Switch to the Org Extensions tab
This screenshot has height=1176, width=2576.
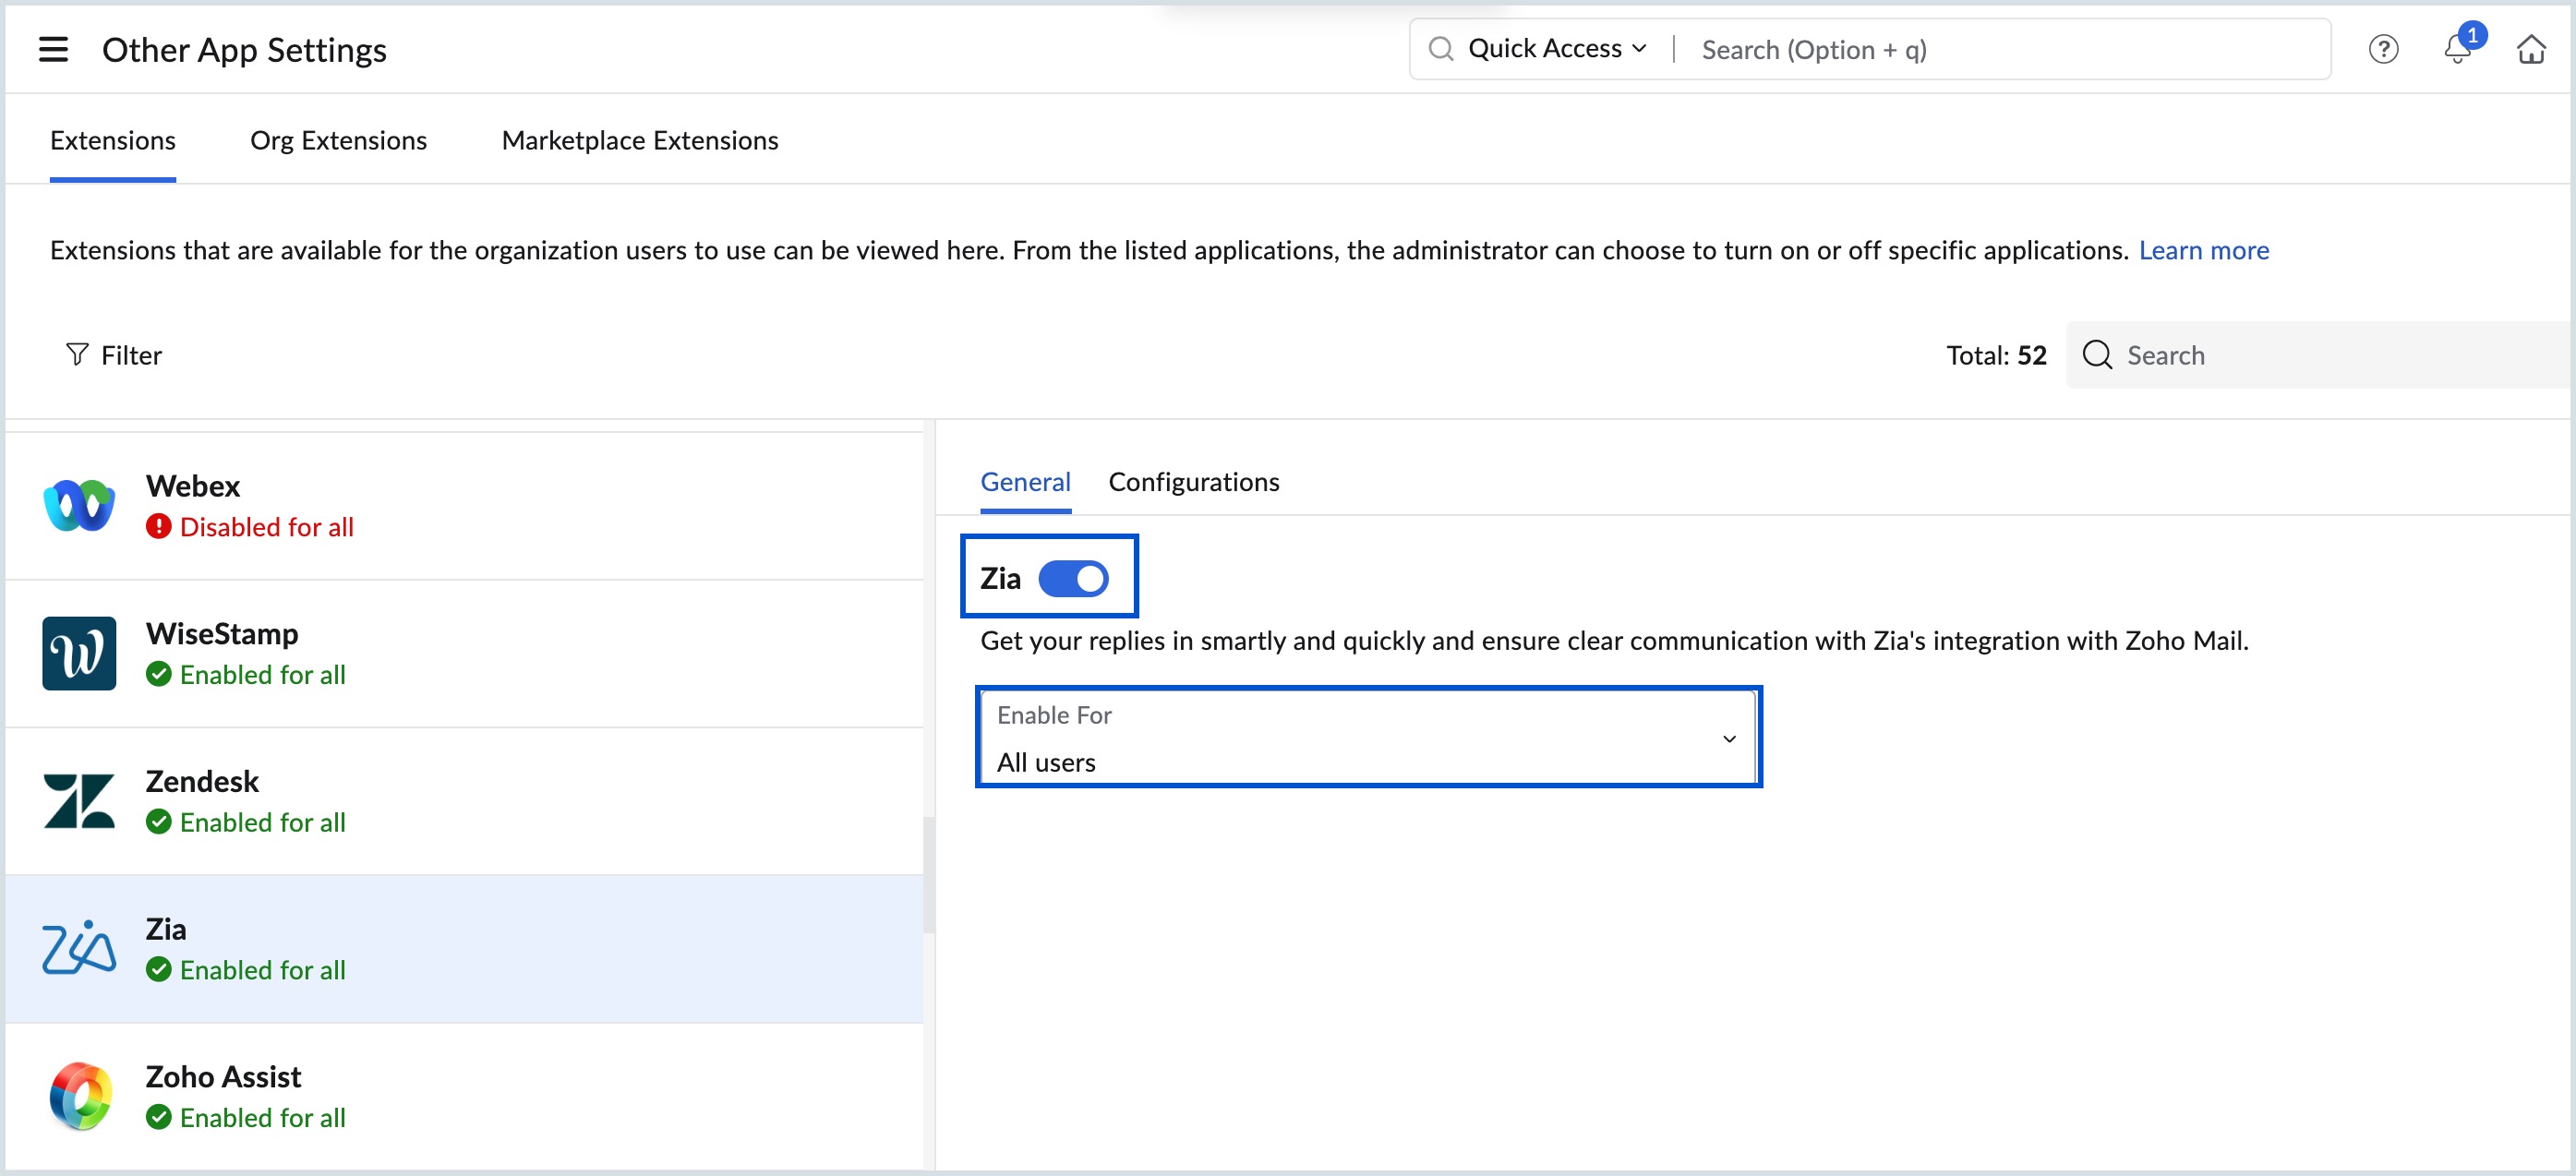338,141
